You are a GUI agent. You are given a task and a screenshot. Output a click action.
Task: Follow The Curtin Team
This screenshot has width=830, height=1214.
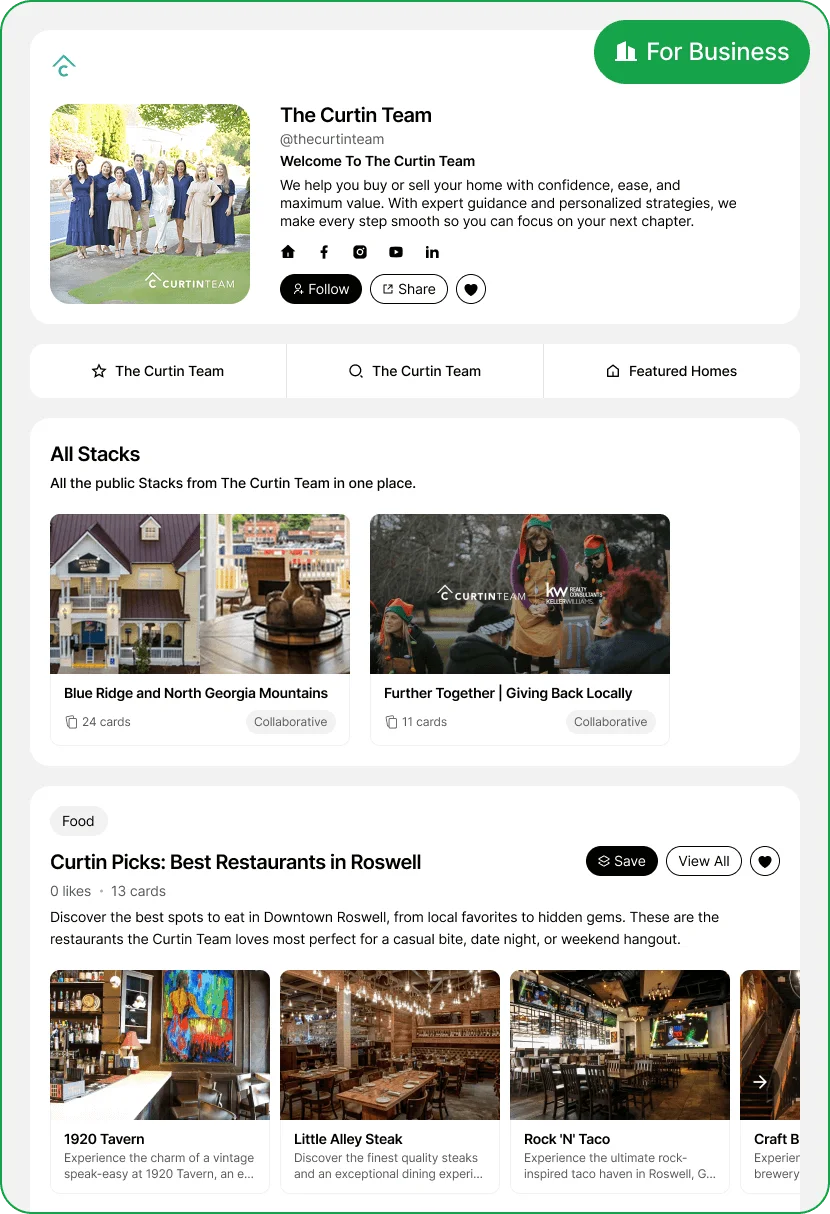tap(321, 289)
